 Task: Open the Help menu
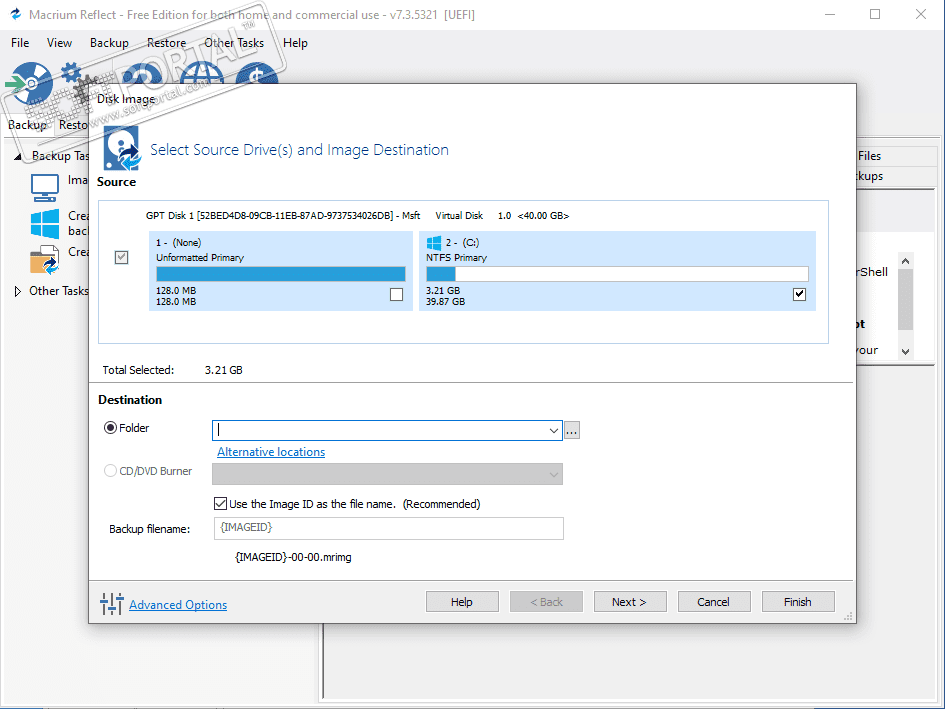coord(295,43)
